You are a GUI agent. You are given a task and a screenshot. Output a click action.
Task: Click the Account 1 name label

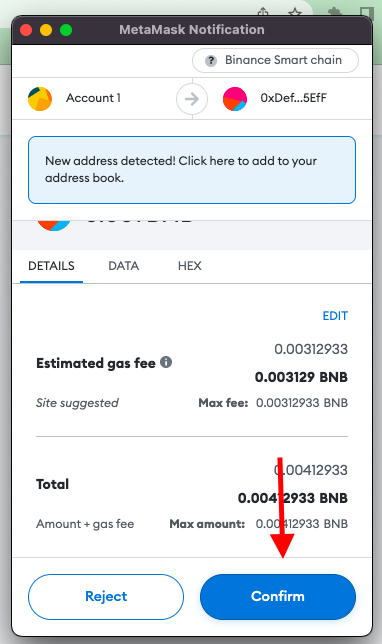coord(93,98)
